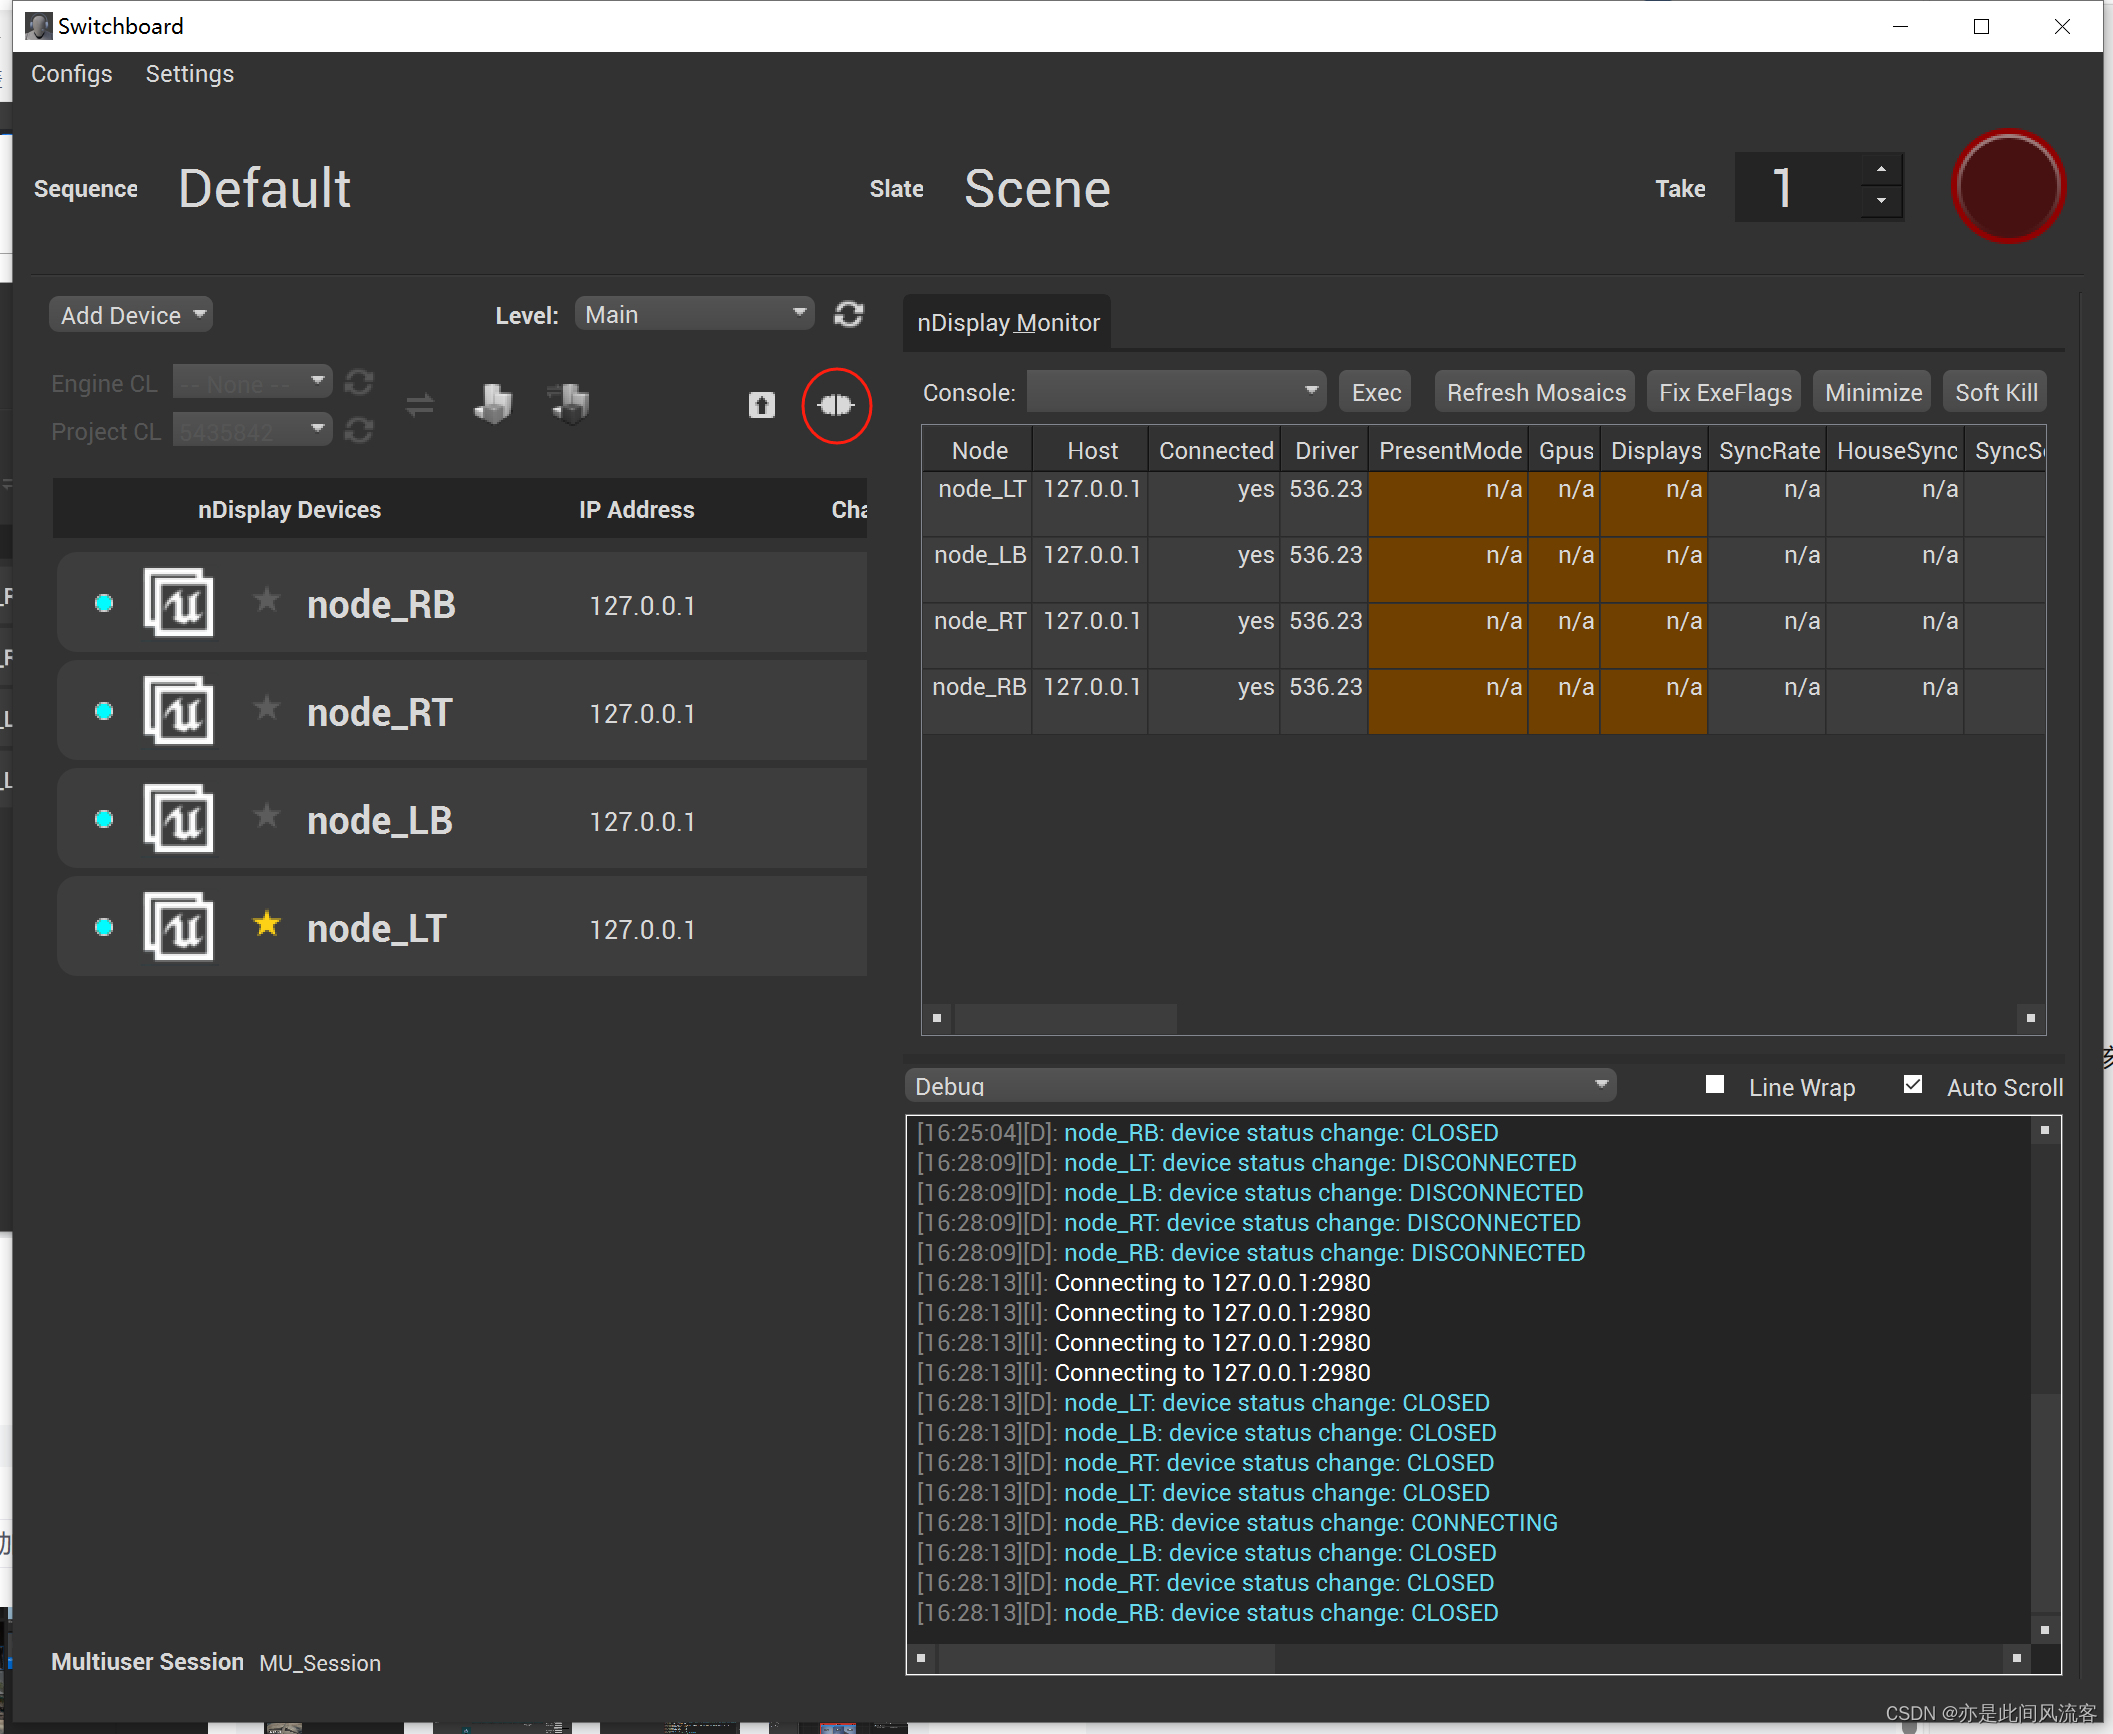Click the start-all-devices launch icon
The height and width of the screenshot is (1734, 2113).
[x=761, y=405]
